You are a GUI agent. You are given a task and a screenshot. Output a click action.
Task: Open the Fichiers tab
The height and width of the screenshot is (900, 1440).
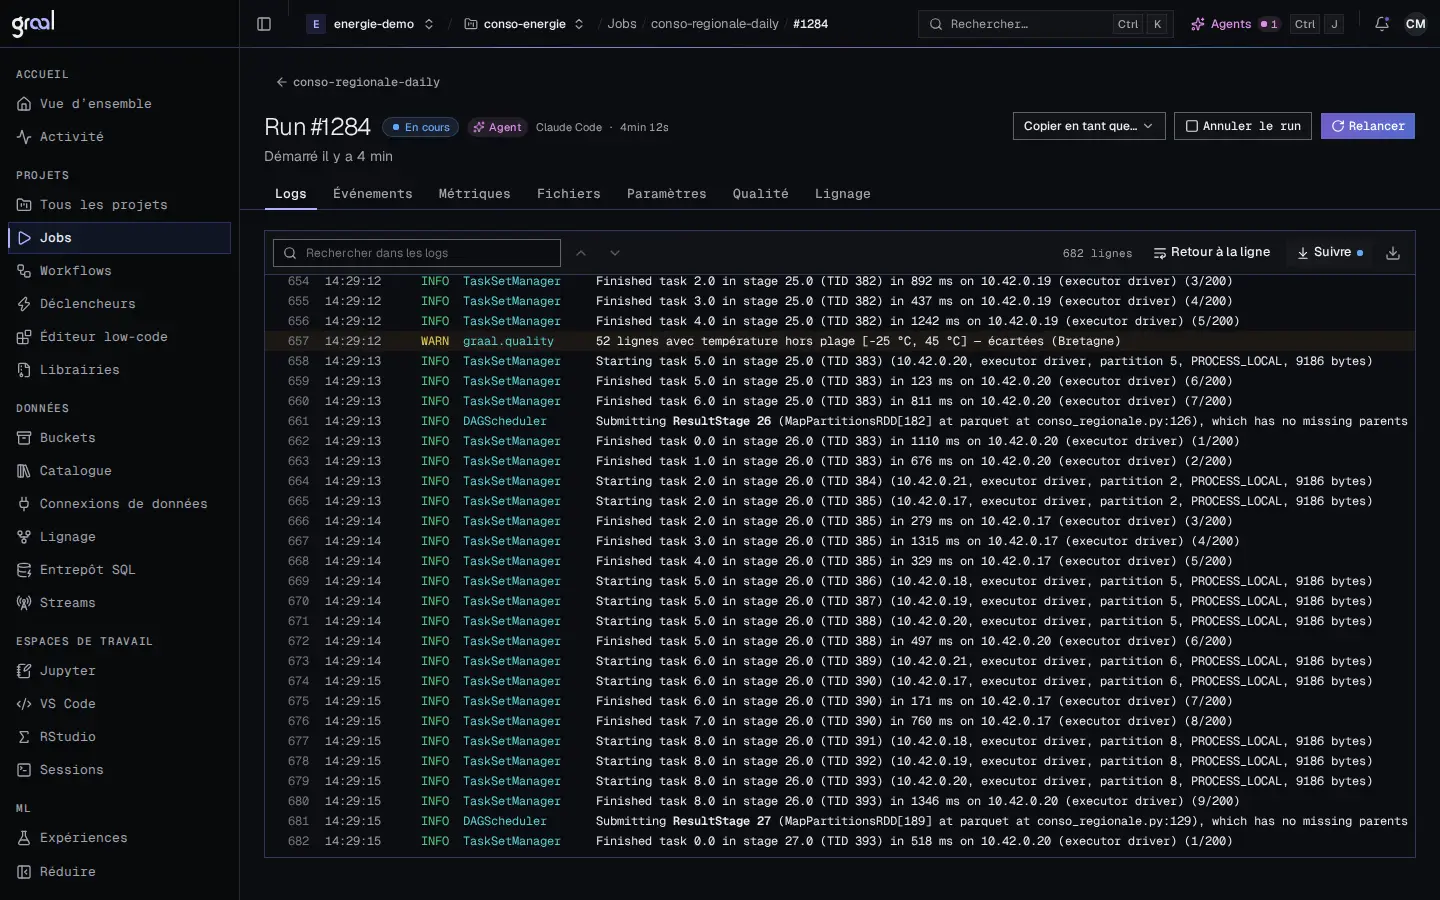click(x=568, y=194)
